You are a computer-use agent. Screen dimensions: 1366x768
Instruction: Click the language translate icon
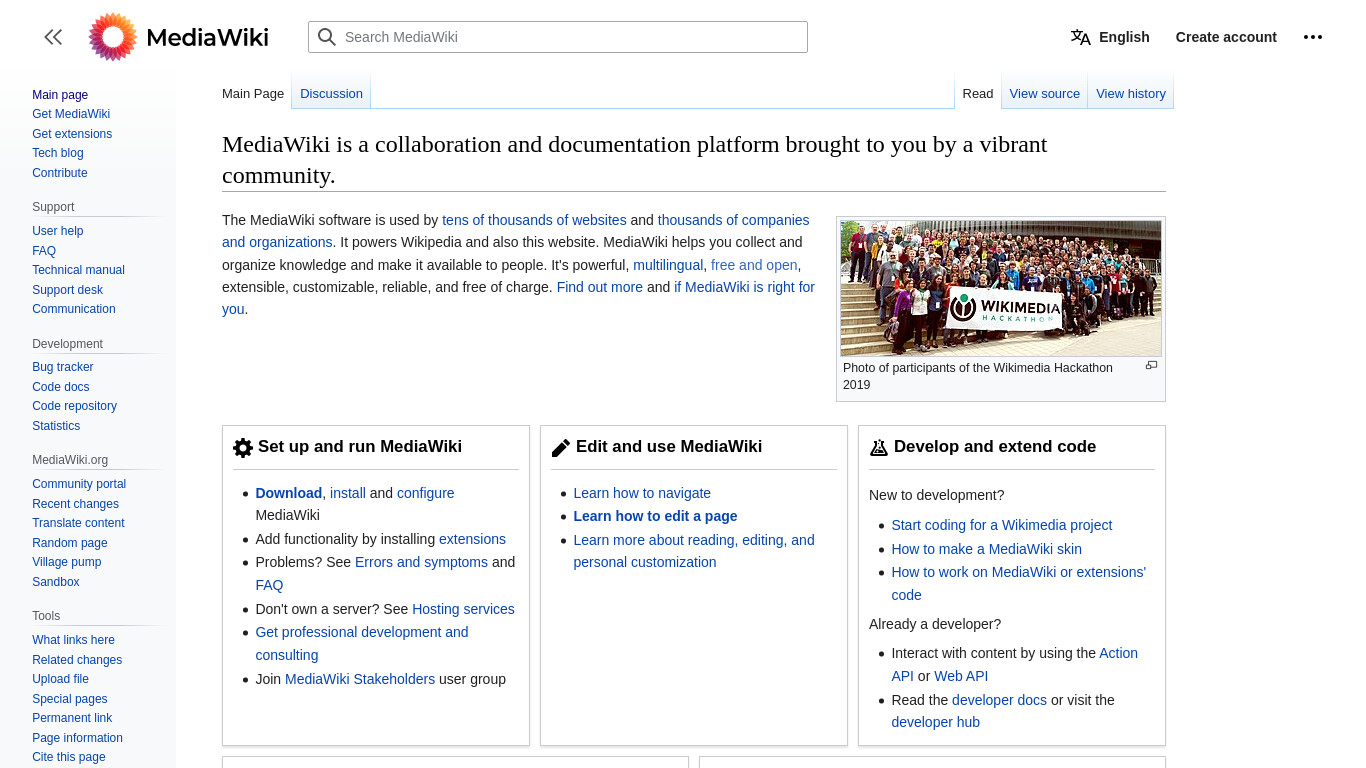point(1080,37)
